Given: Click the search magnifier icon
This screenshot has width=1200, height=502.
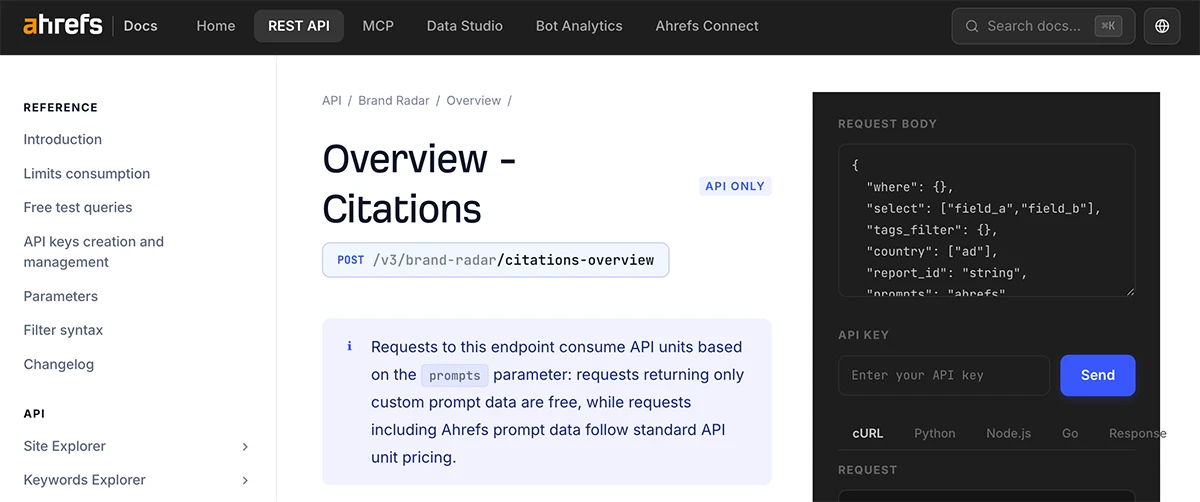Looking at the screenshot, I should click(971, 26).
